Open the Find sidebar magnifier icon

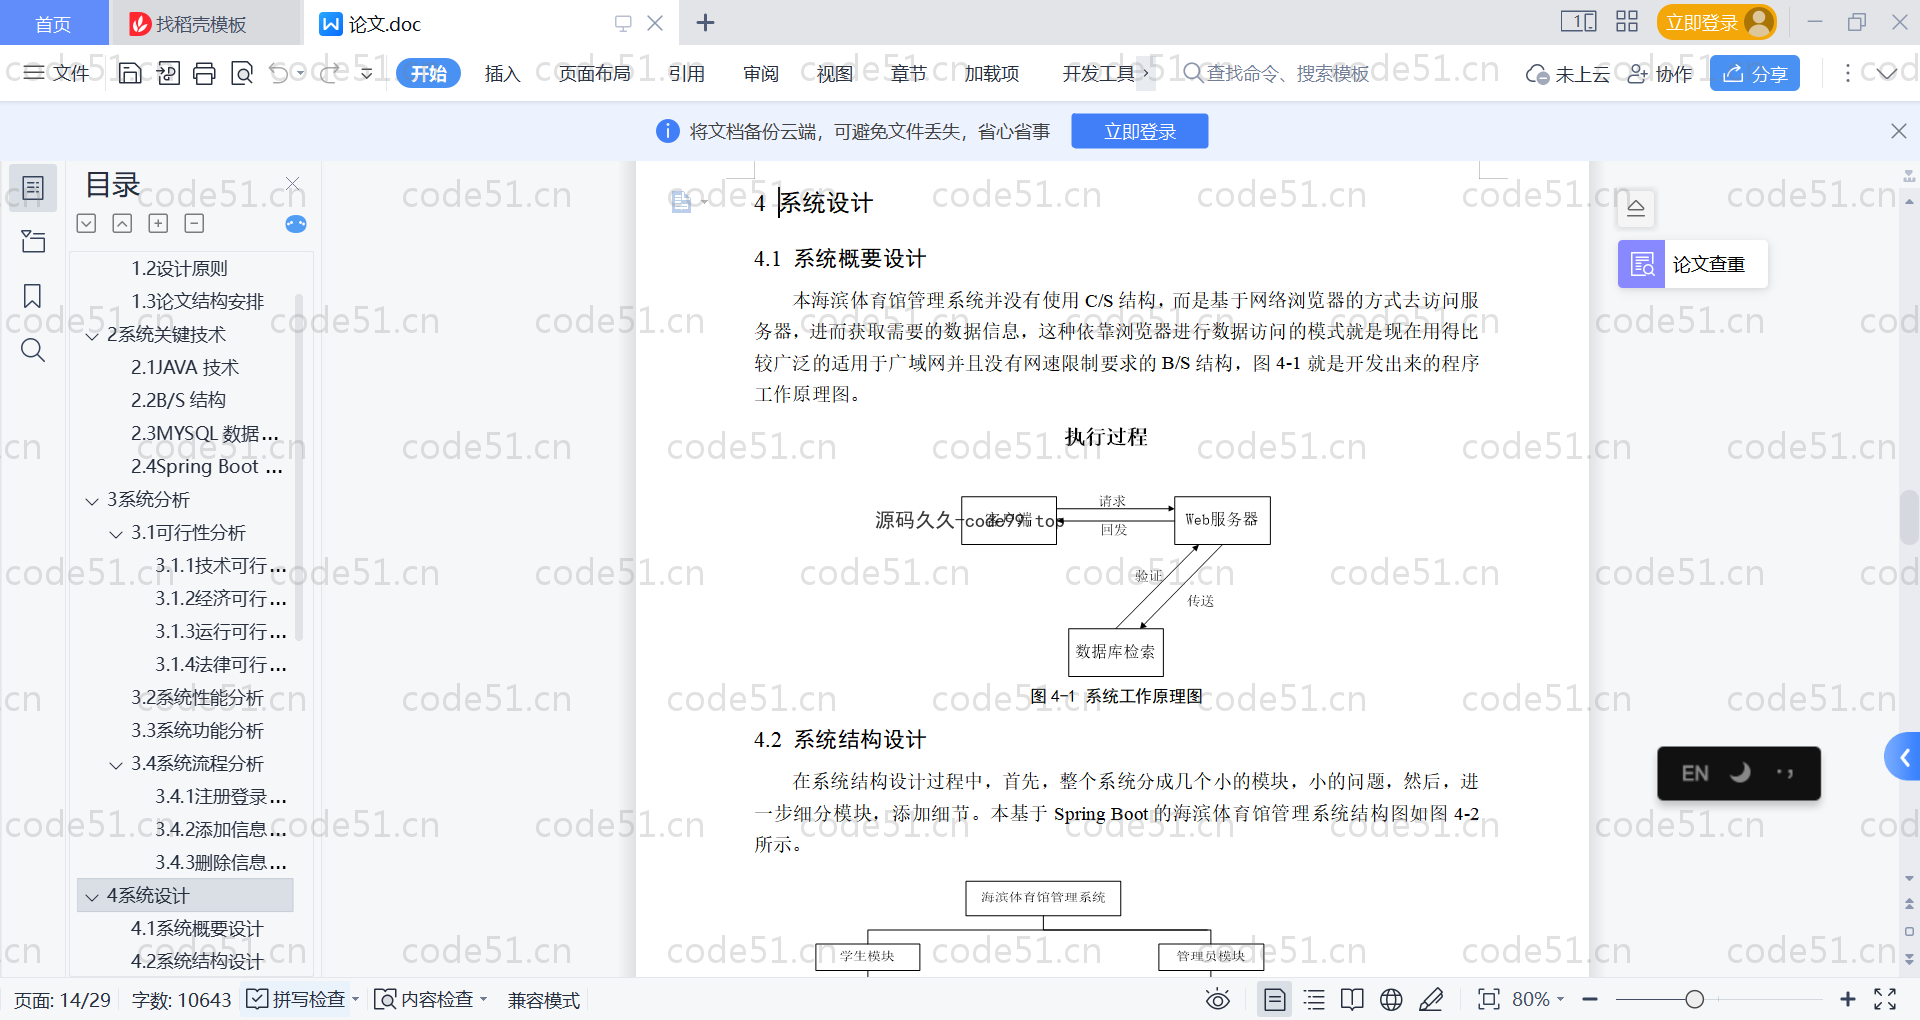coord(33,350)
